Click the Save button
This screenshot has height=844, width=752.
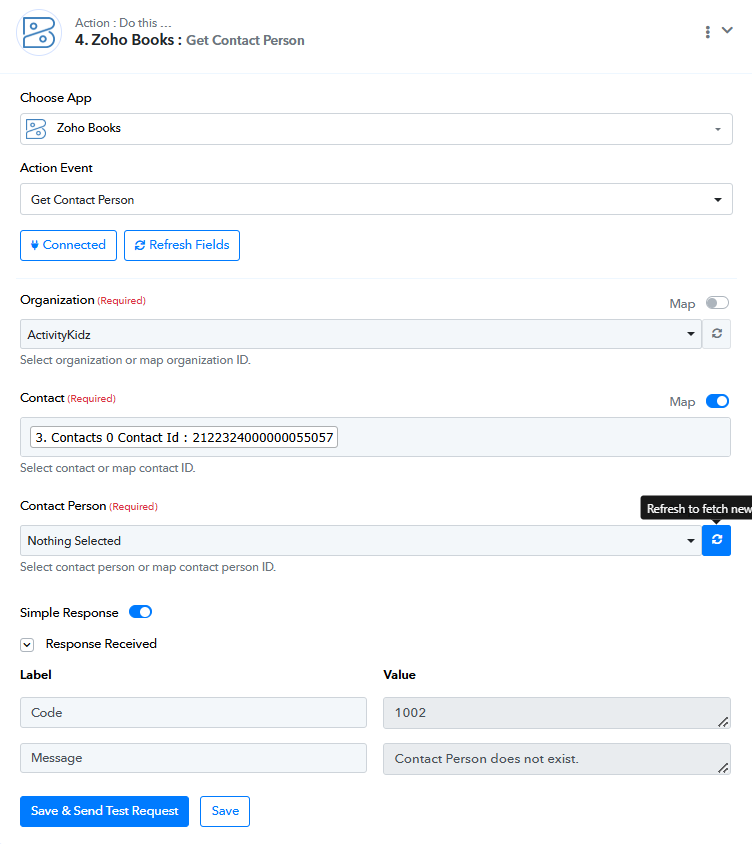225,811
